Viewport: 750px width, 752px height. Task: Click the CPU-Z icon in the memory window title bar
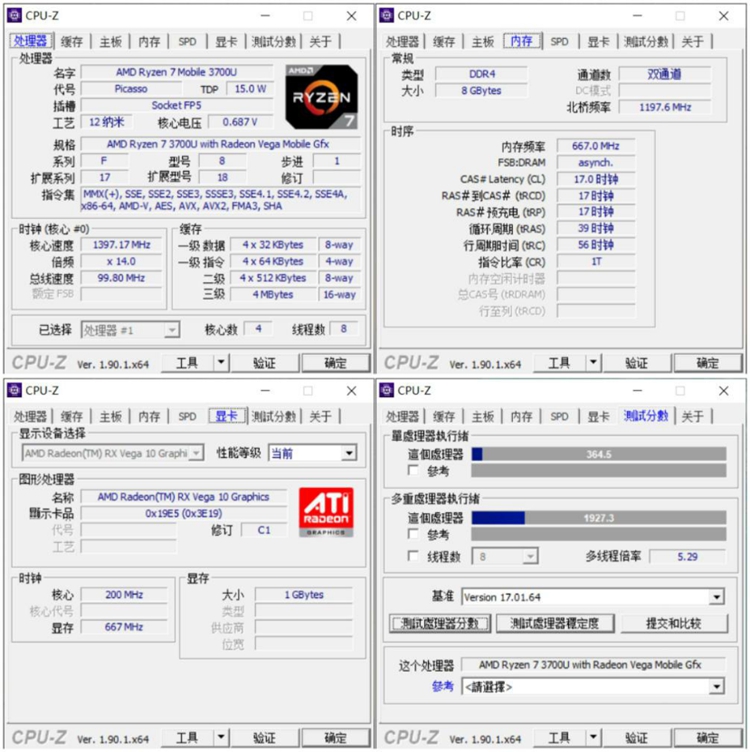pyautogui.click(x=387, y=16)
